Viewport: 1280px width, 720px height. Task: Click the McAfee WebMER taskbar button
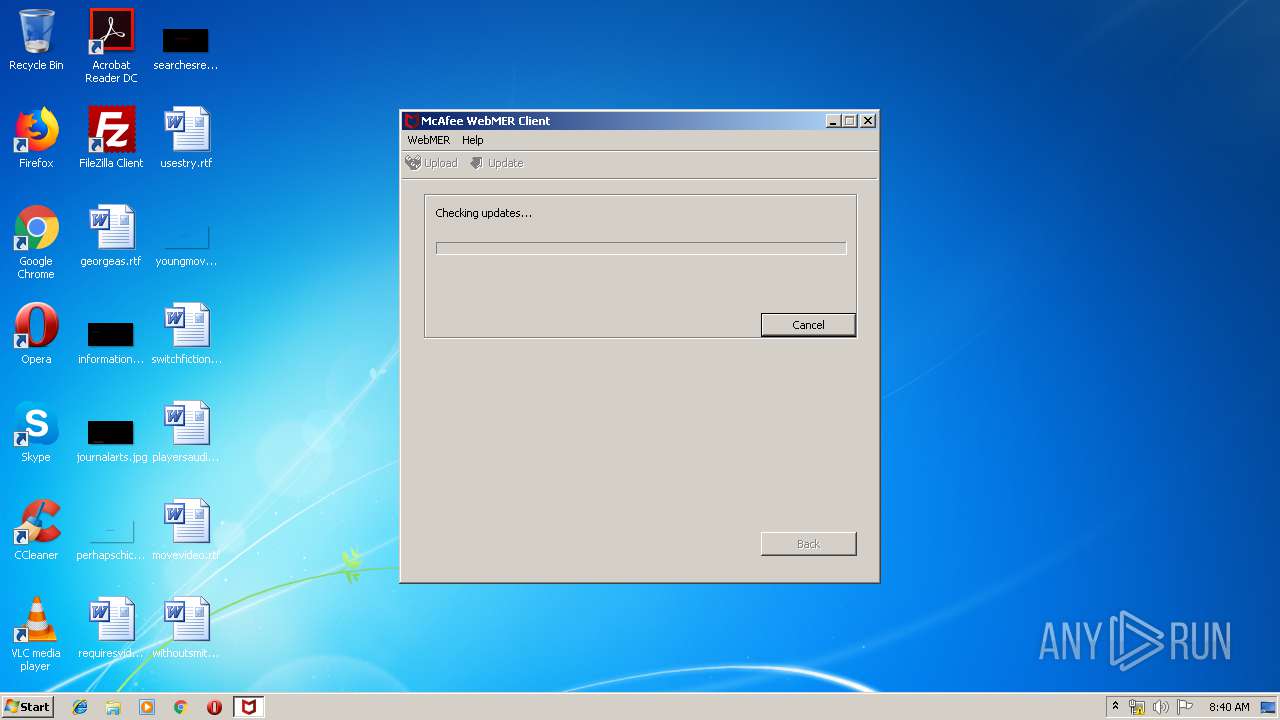[x=248, y=707]
